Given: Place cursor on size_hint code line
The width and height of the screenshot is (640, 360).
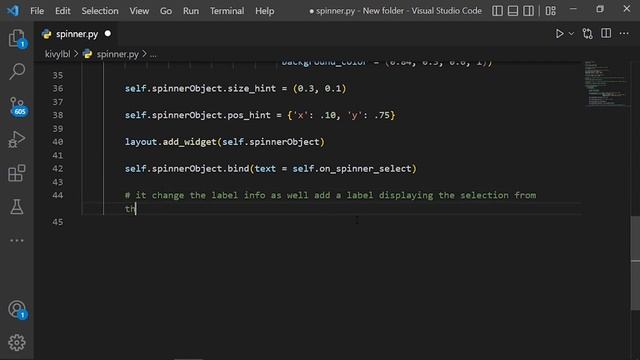Looking at the screenshot, I should click(235, 89).
